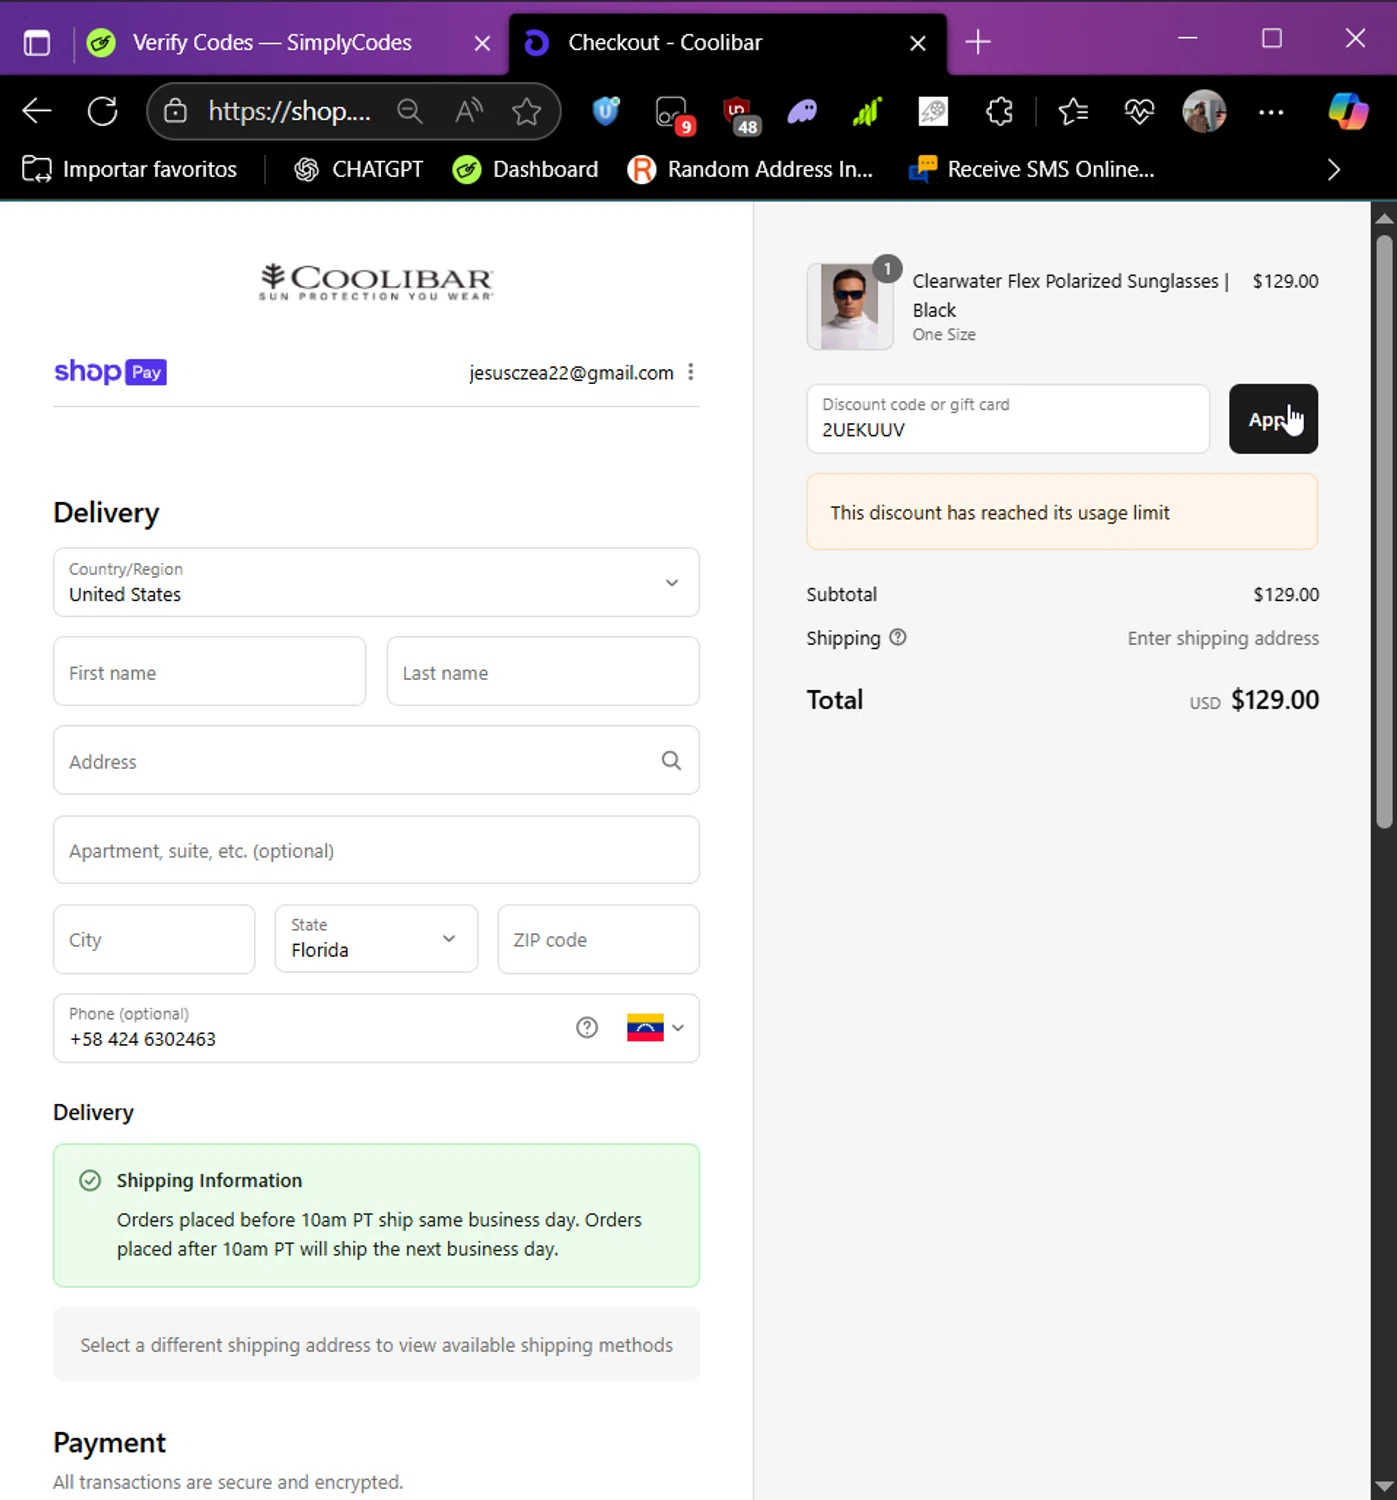Open Random Address bookmark
Viewport: 1397px width, 1500px height.
click(750, 170)
